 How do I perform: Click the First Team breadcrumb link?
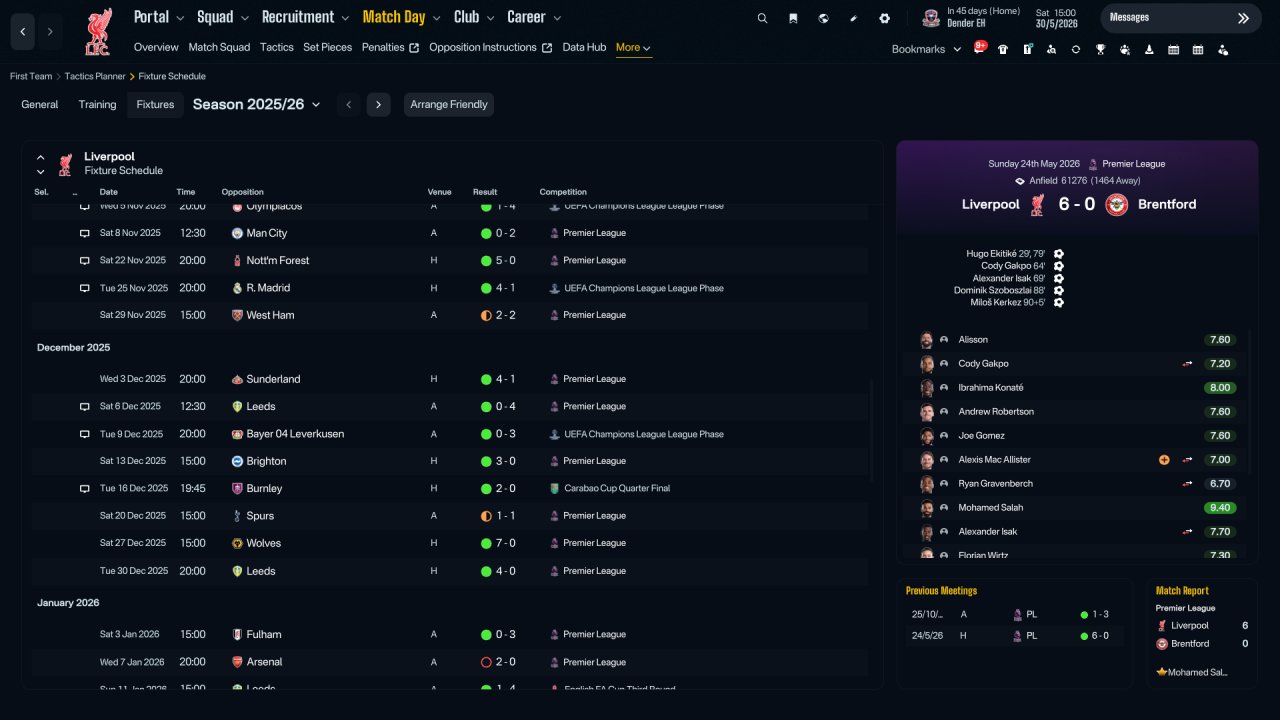point(31,77)
